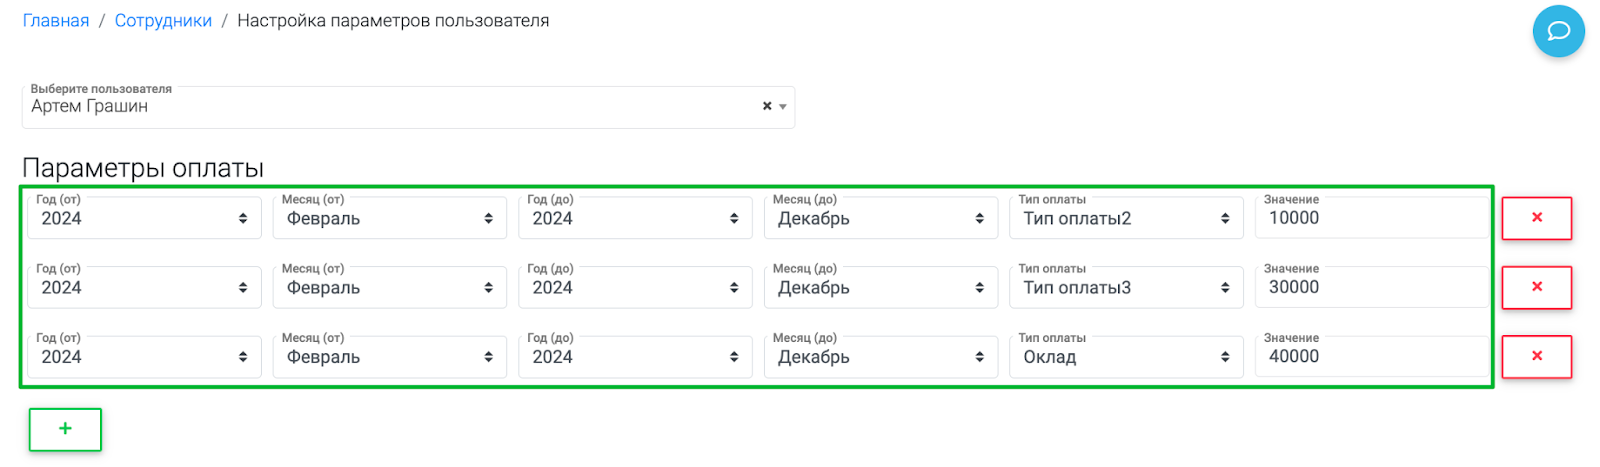Delete the Оклад payment row
Viewport: 1600px width, 467px height.
(x=1537, y=356)
